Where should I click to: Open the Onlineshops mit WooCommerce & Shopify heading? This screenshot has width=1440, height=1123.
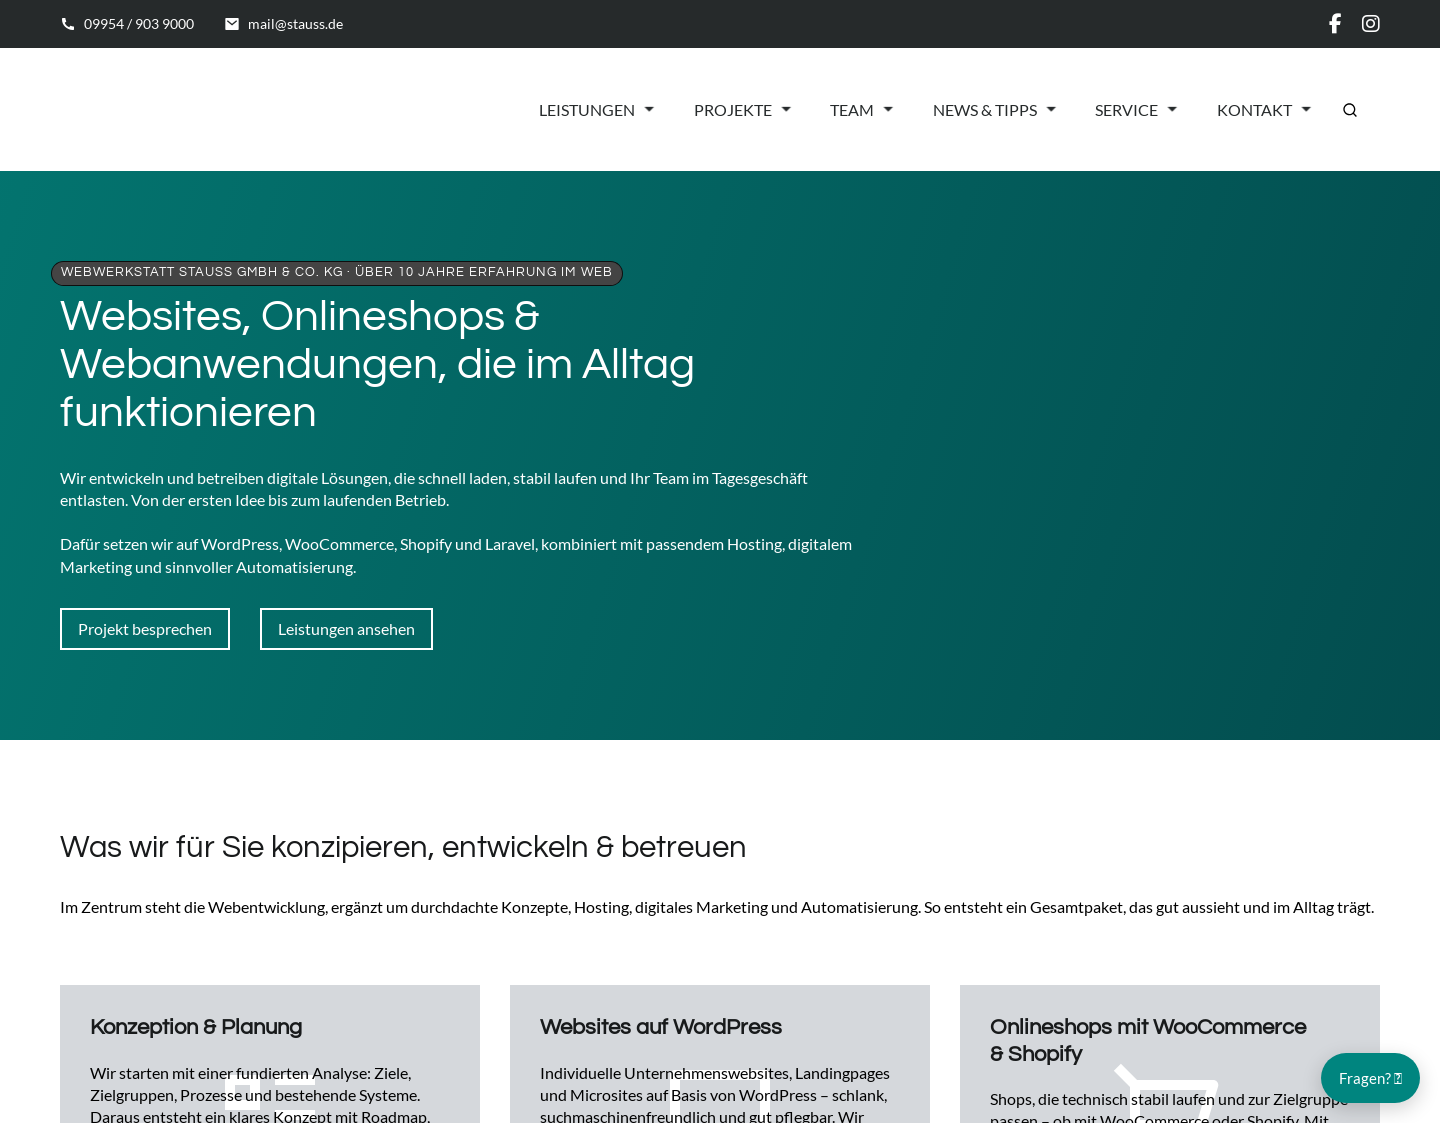(x=1148, y=1040)
